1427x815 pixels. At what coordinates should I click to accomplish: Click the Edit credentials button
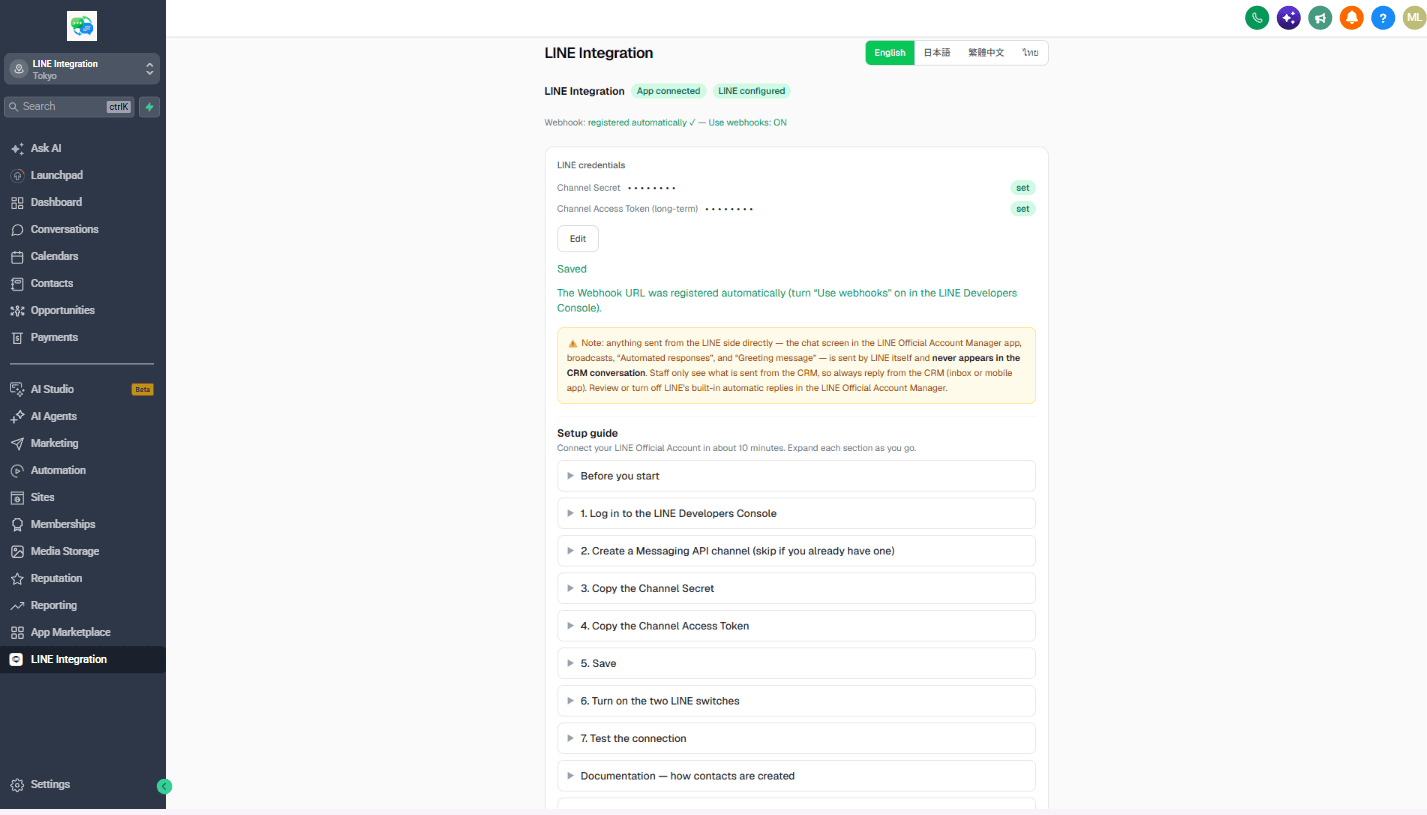[578, 239]
